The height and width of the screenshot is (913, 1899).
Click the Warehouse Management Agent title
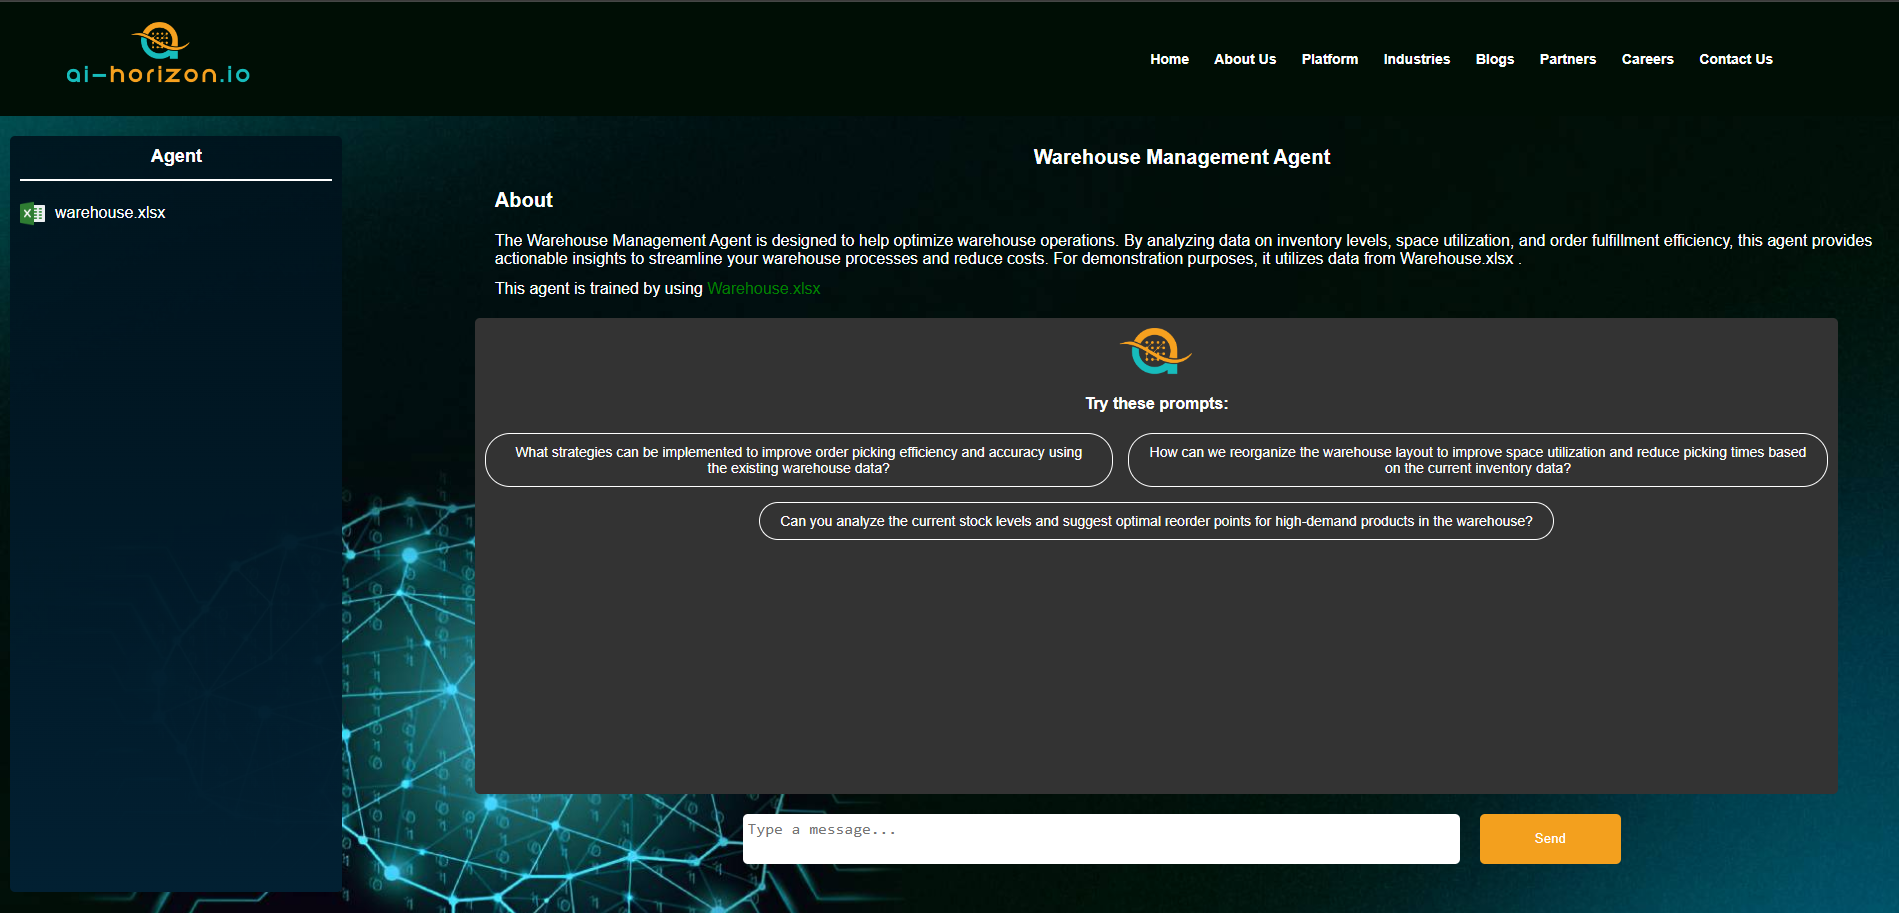tap(1181, 157)
